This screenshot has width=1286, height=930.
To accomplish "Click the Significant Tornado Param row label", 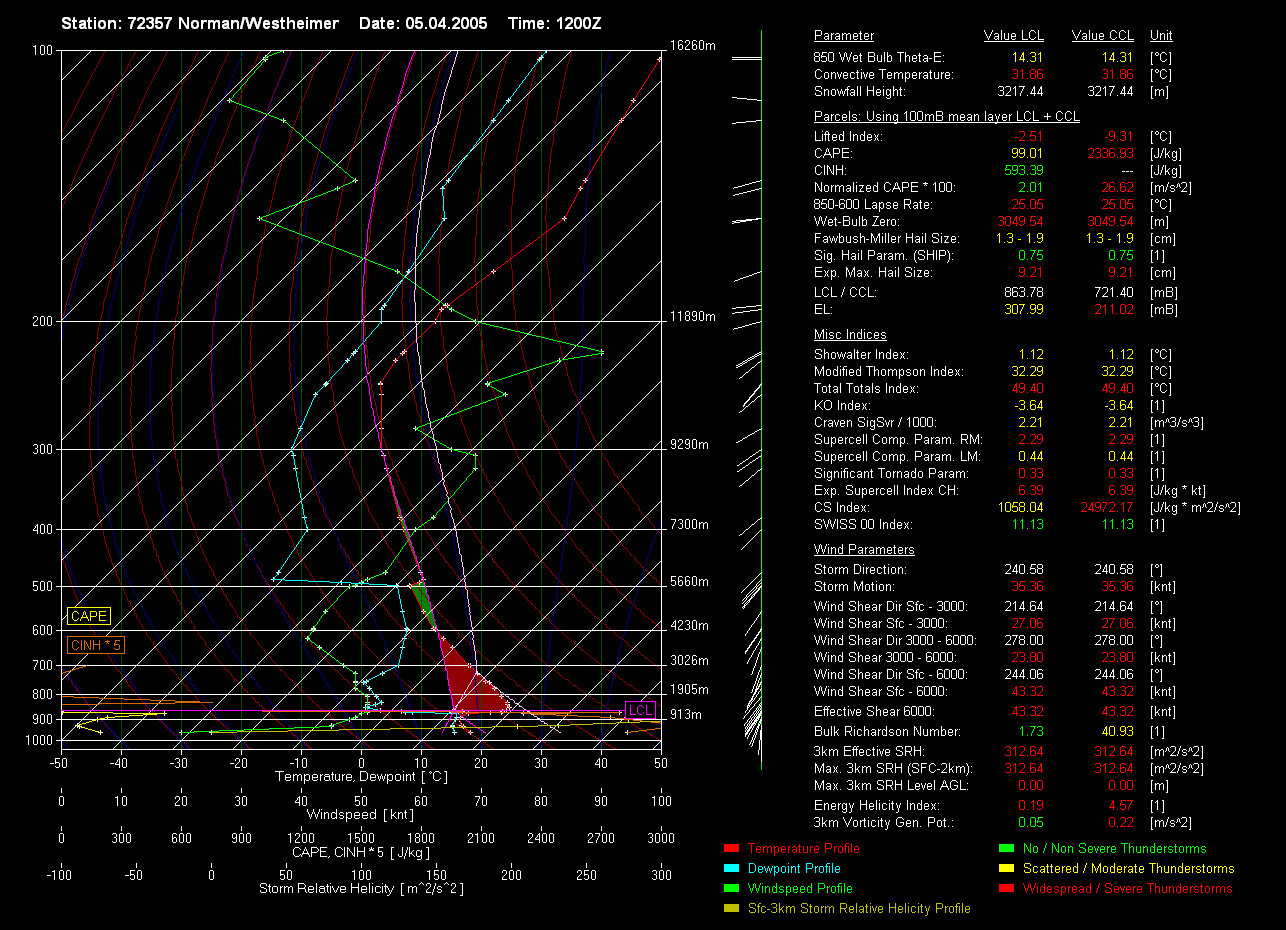I will coord(891,473).
